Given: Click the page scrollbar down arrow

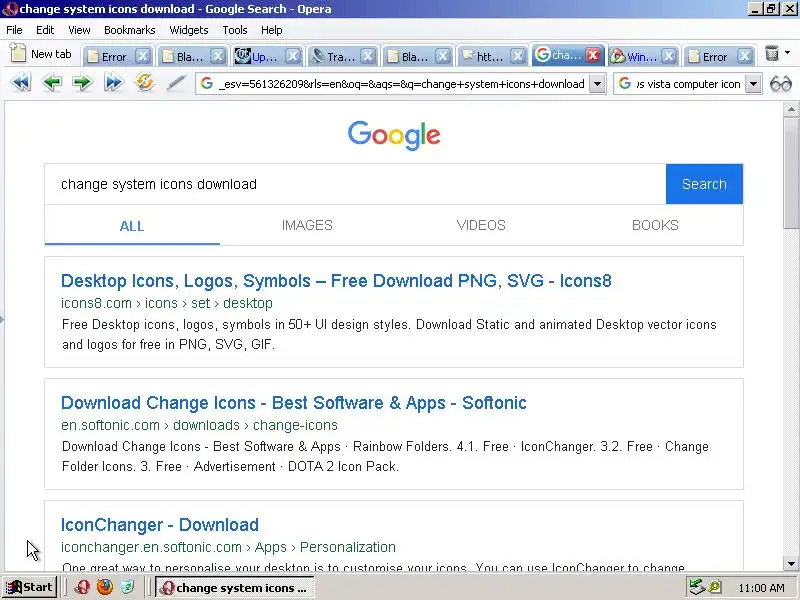Looking at the screenshot, I should 791,564.
